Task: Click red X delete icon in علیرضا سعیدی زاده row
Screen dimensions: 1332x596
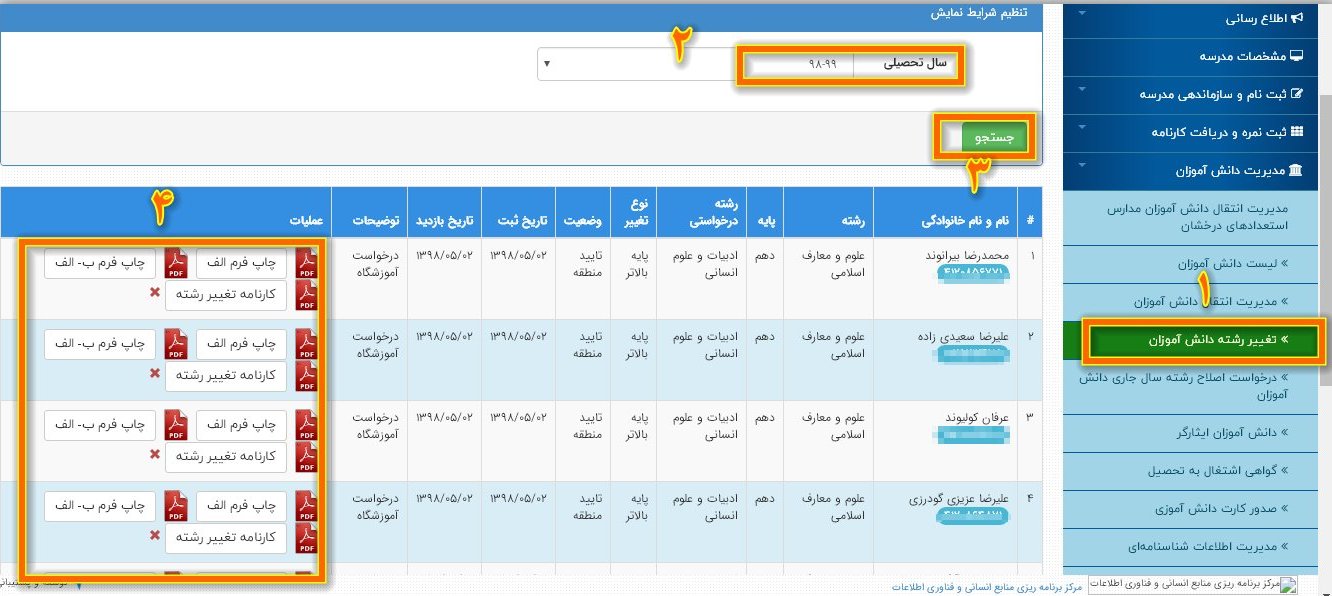Action: (154, 374)
